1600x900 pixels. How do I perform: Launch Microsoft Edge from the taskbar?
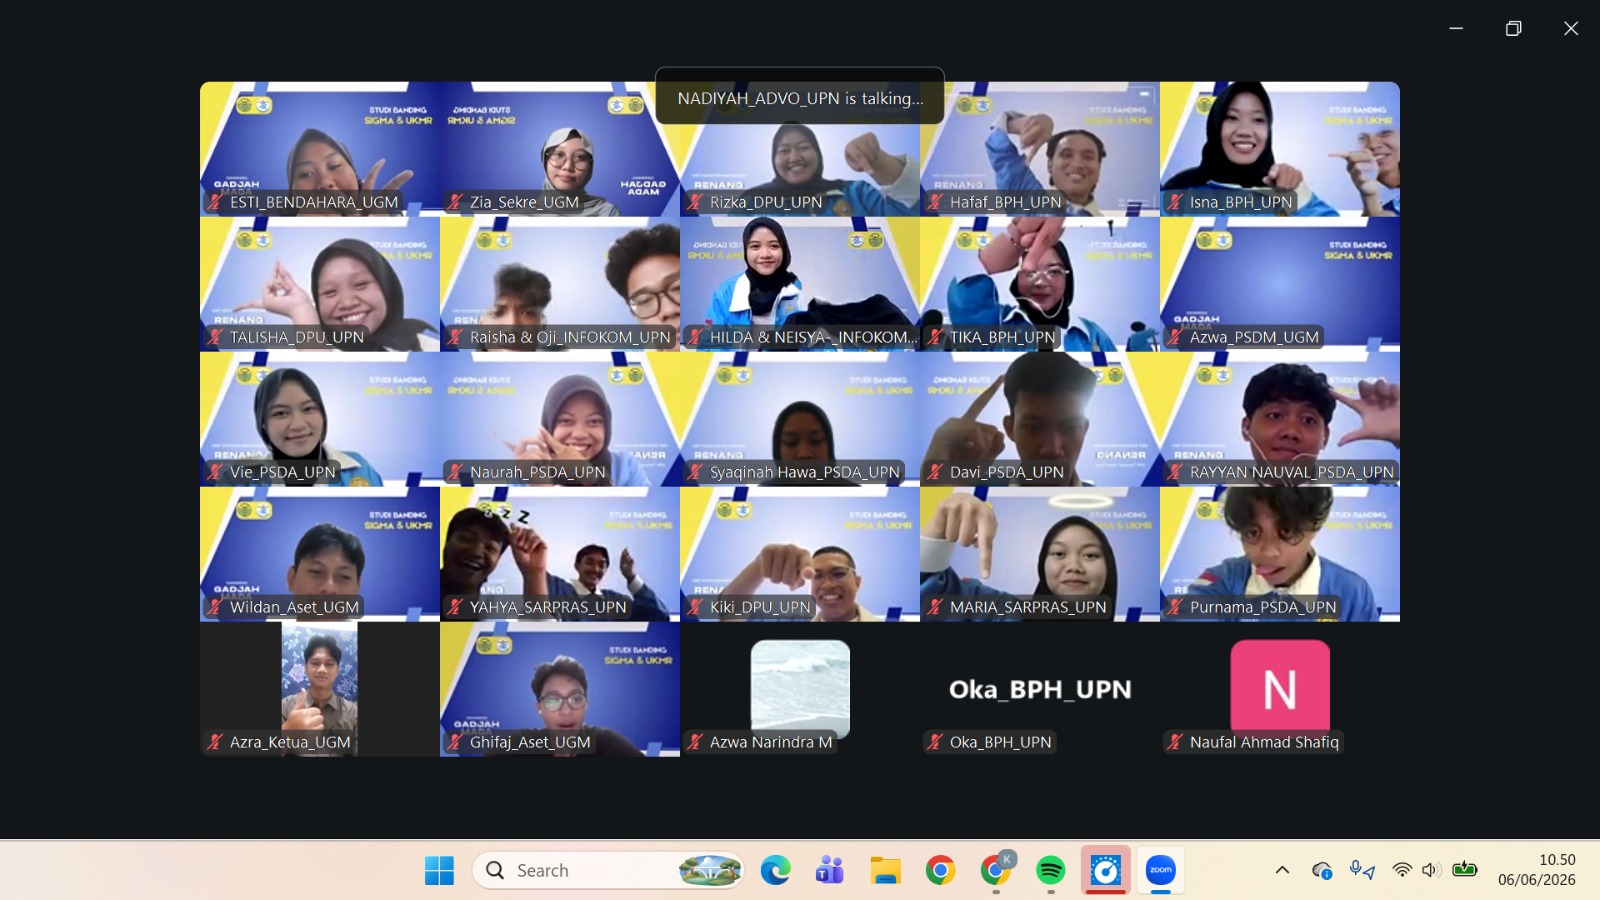tap(775, 870)
